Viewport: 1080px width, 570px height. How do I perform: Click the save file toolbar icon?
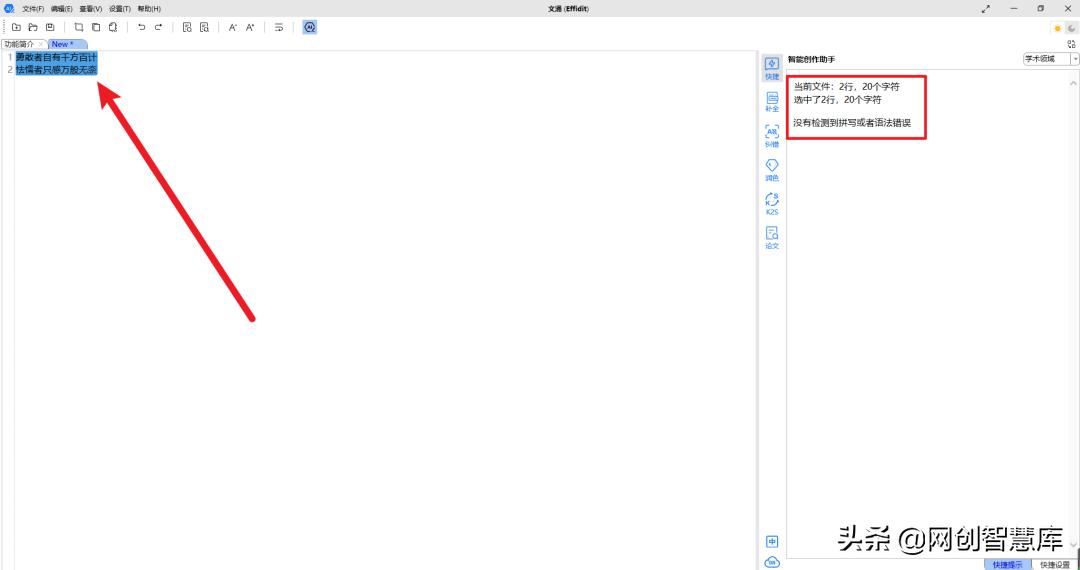[50, 28]
